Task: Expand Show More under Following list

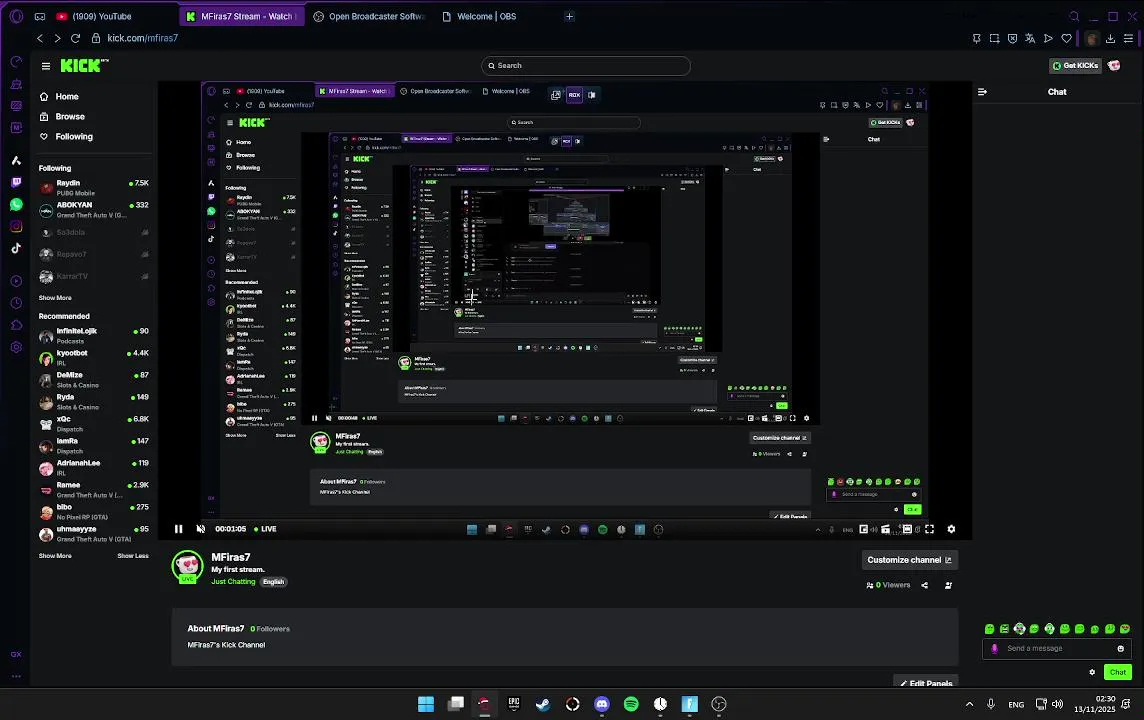Action: (x=55, y=298)
